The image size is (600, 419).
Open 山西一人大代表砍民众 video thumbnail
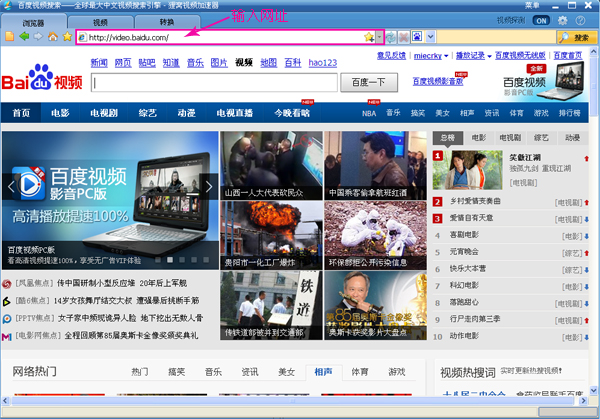coord(271,165)
